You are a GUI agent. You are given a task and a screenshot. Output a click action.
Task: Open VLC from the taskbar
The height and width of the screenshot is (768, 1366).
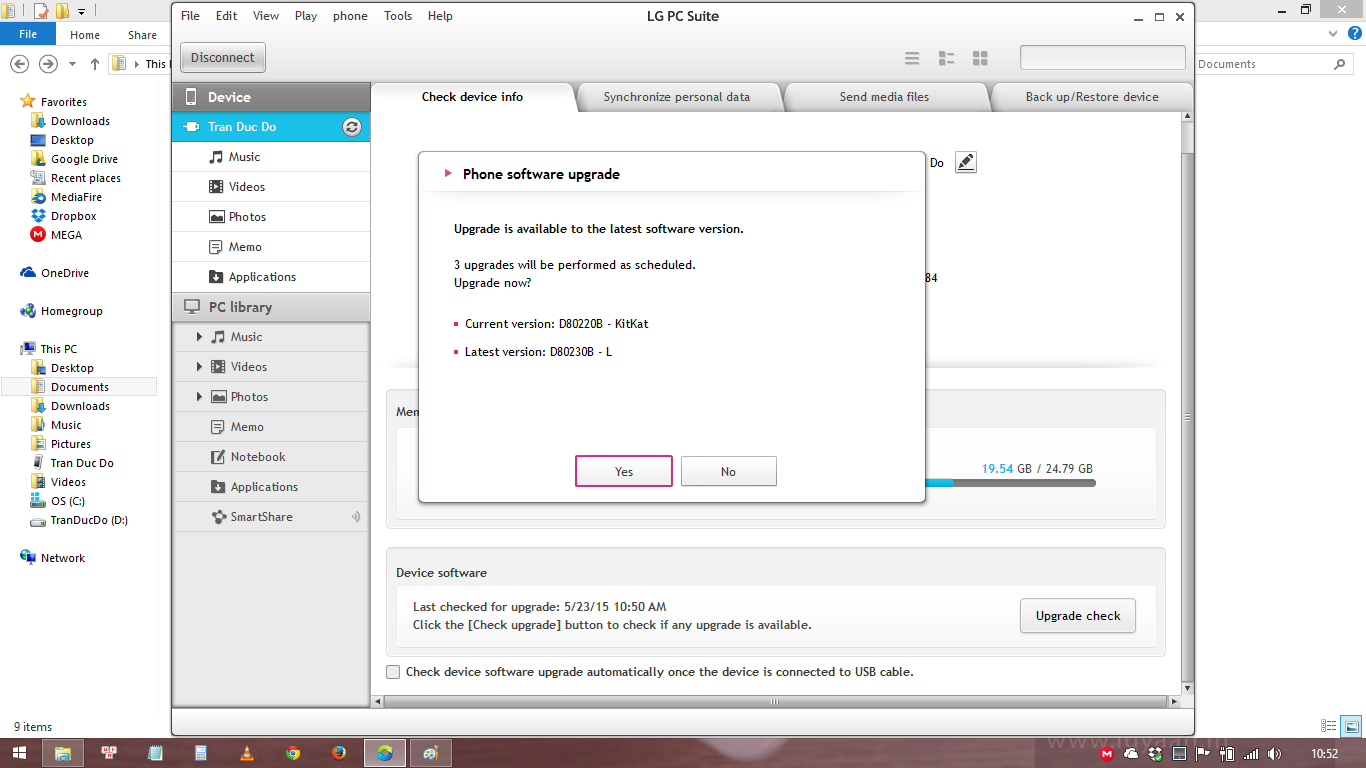coord(247,753)
